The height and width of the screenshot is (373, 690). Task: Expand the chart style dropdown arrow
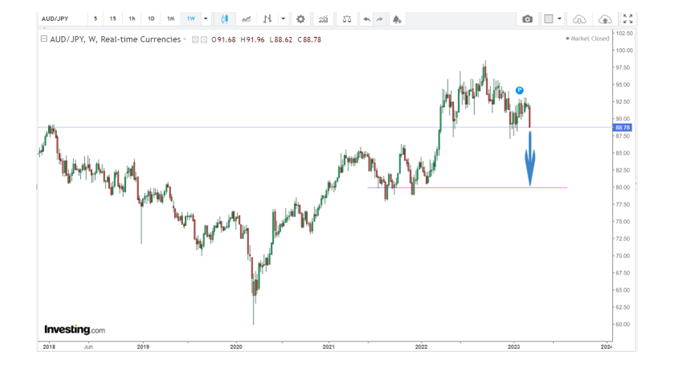283,19
